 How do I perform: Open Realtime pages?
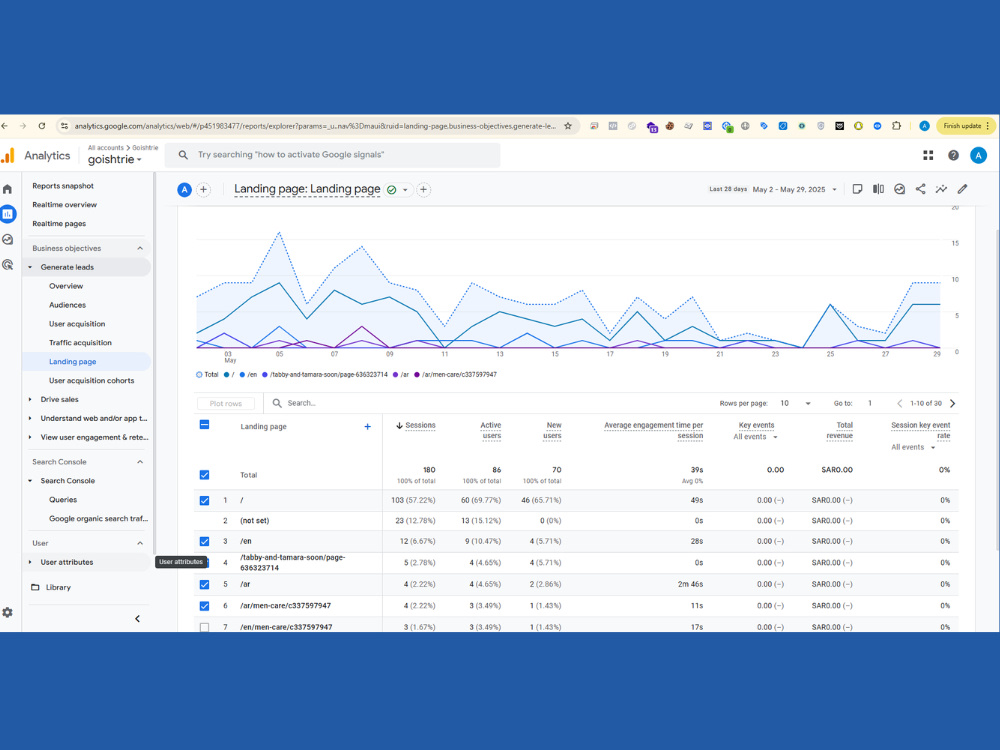tap(59, 223)
